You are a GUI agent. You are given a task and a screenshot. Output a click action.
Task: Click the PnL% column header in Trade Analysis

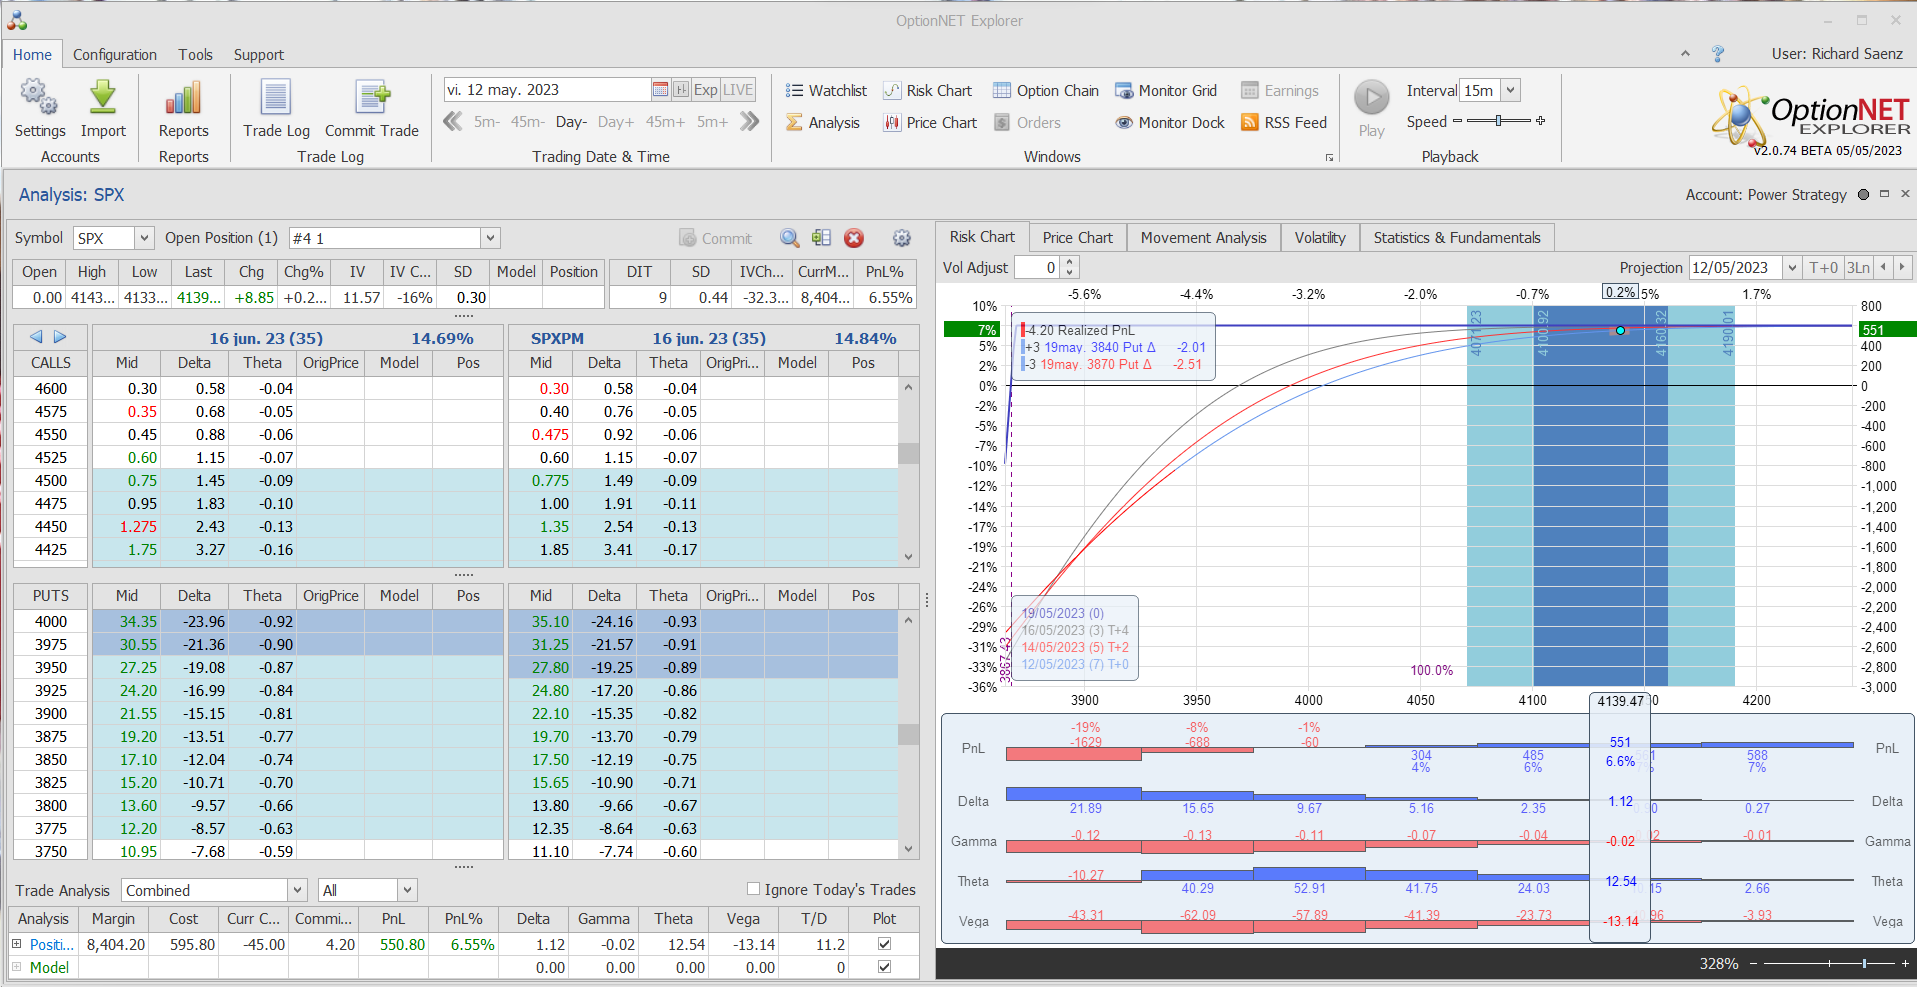click(x=464, y=919)
